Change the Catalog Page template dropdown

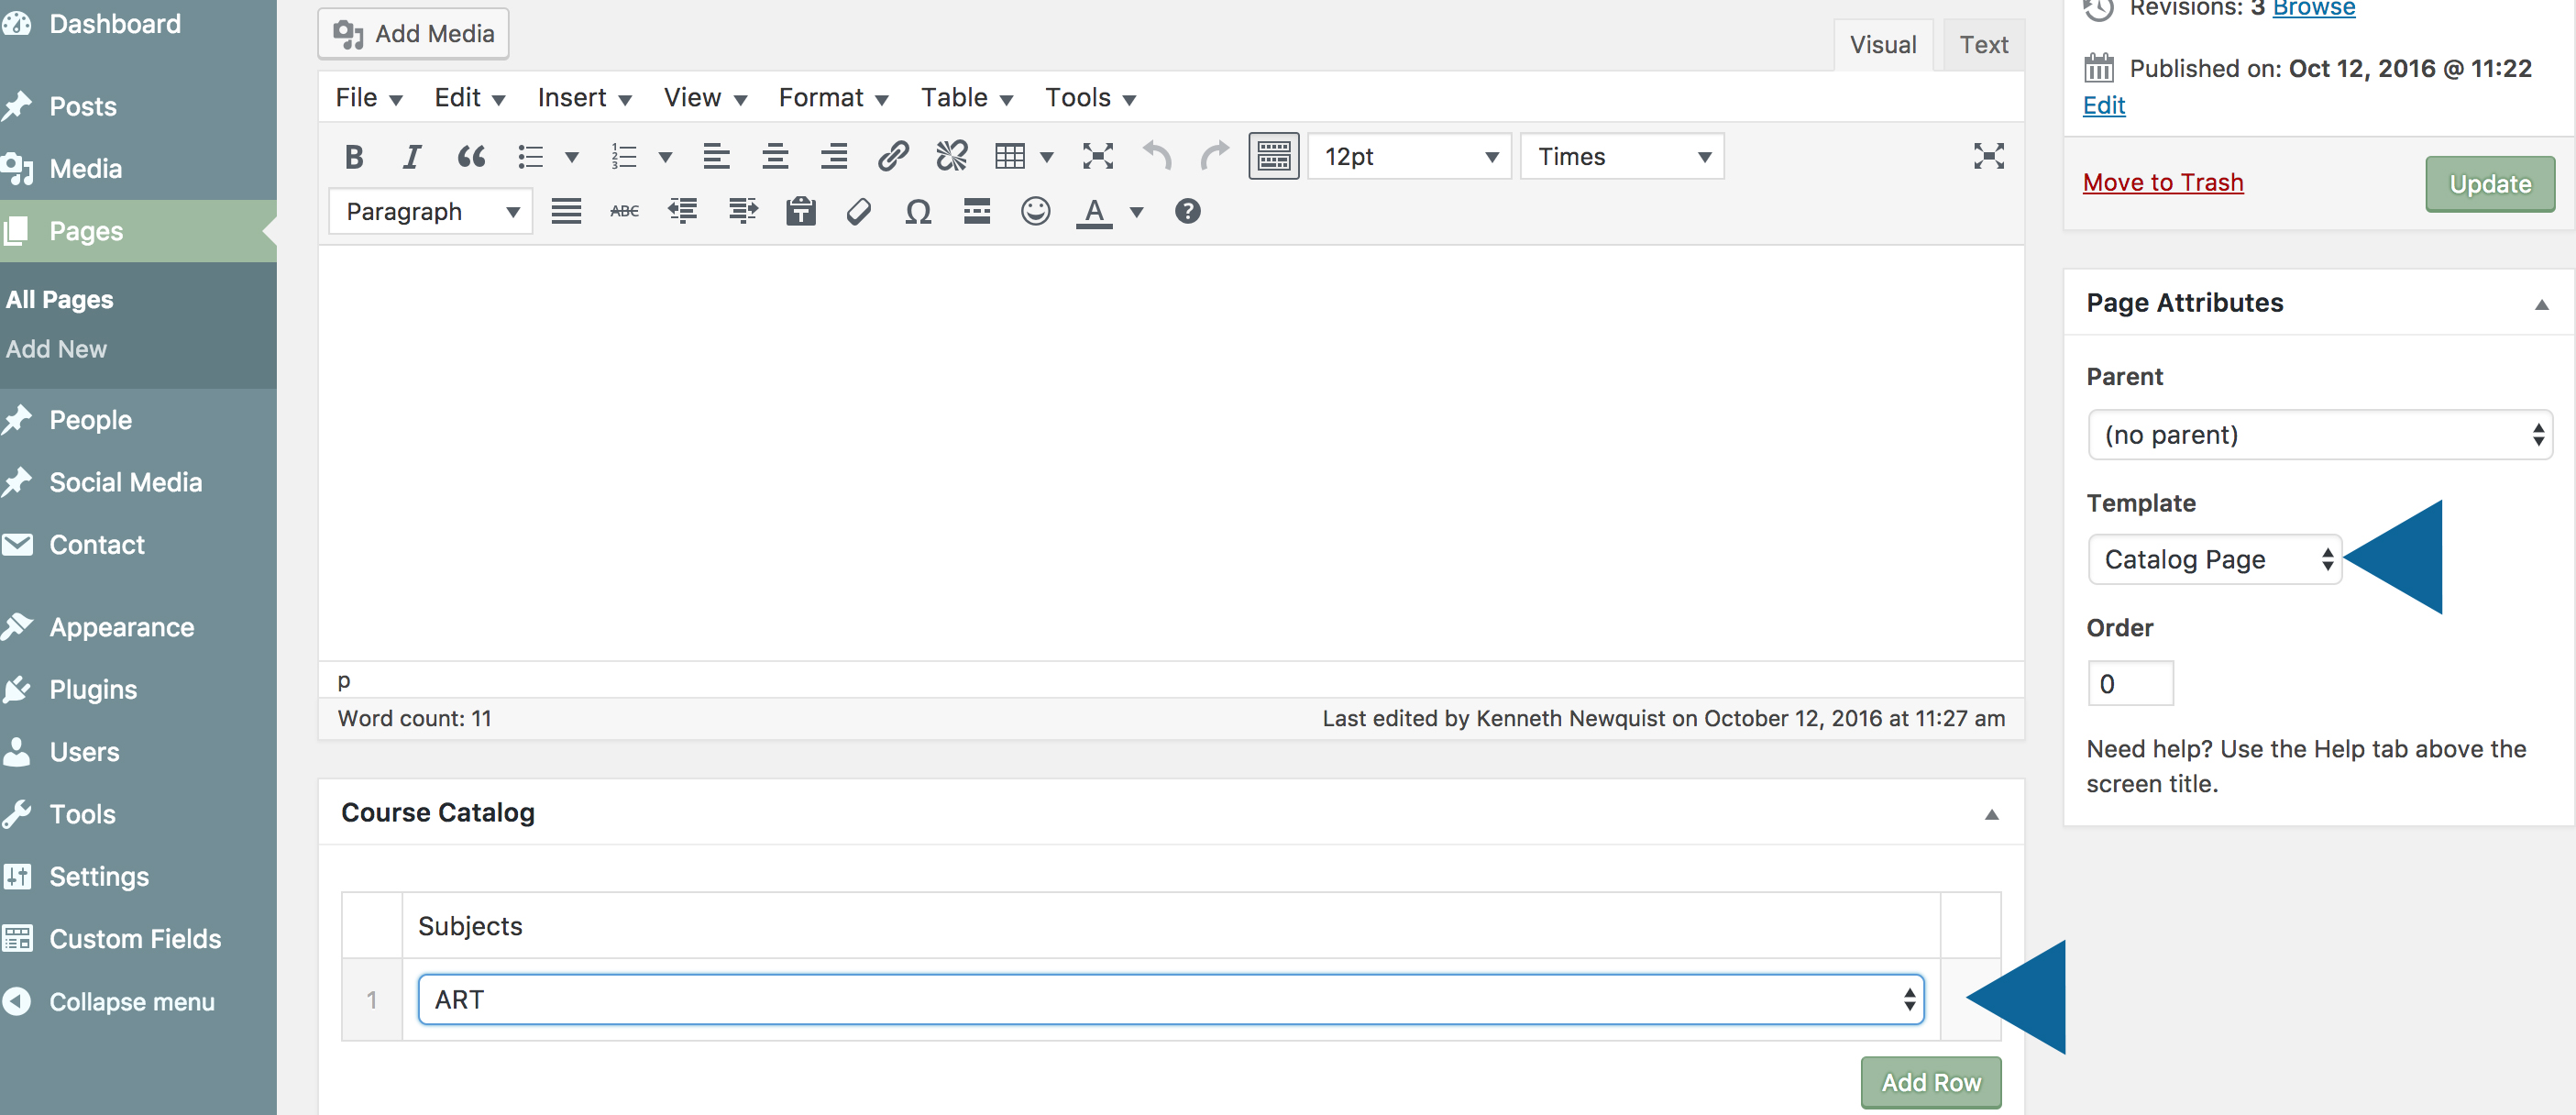[x=2214, y=559]
